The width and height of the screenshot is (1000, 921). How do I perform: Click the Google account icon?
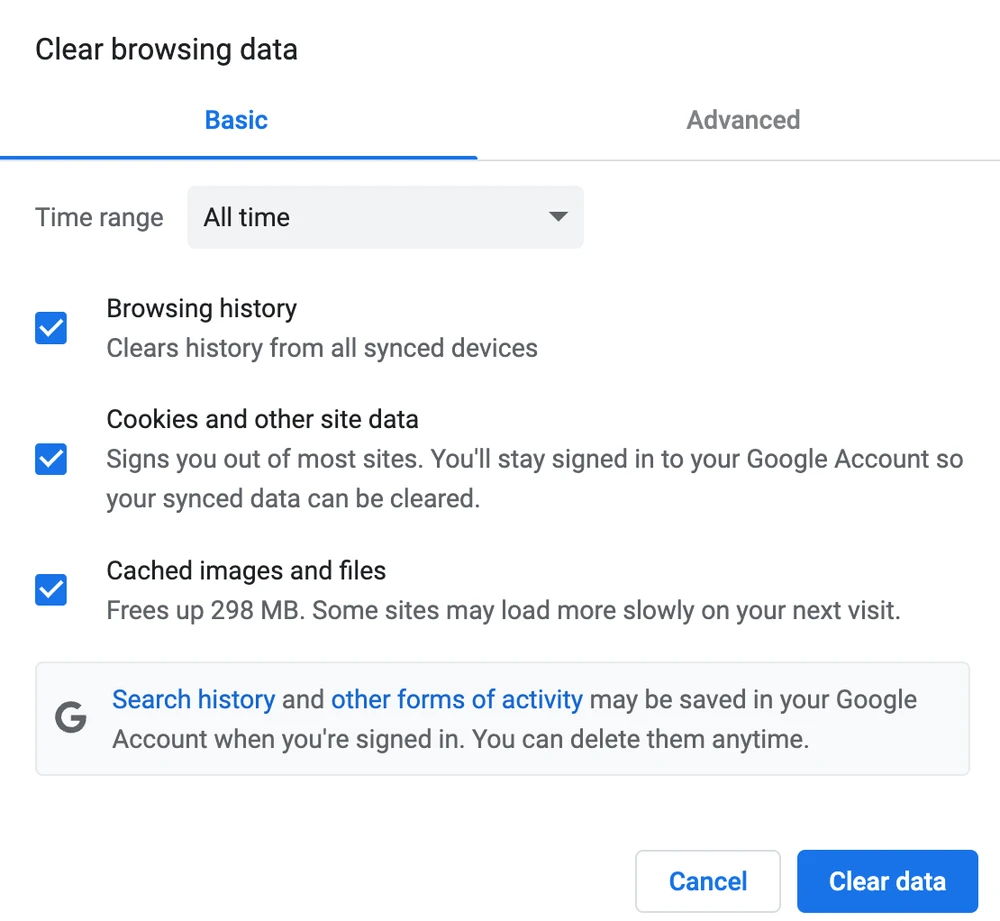(70, 717)
